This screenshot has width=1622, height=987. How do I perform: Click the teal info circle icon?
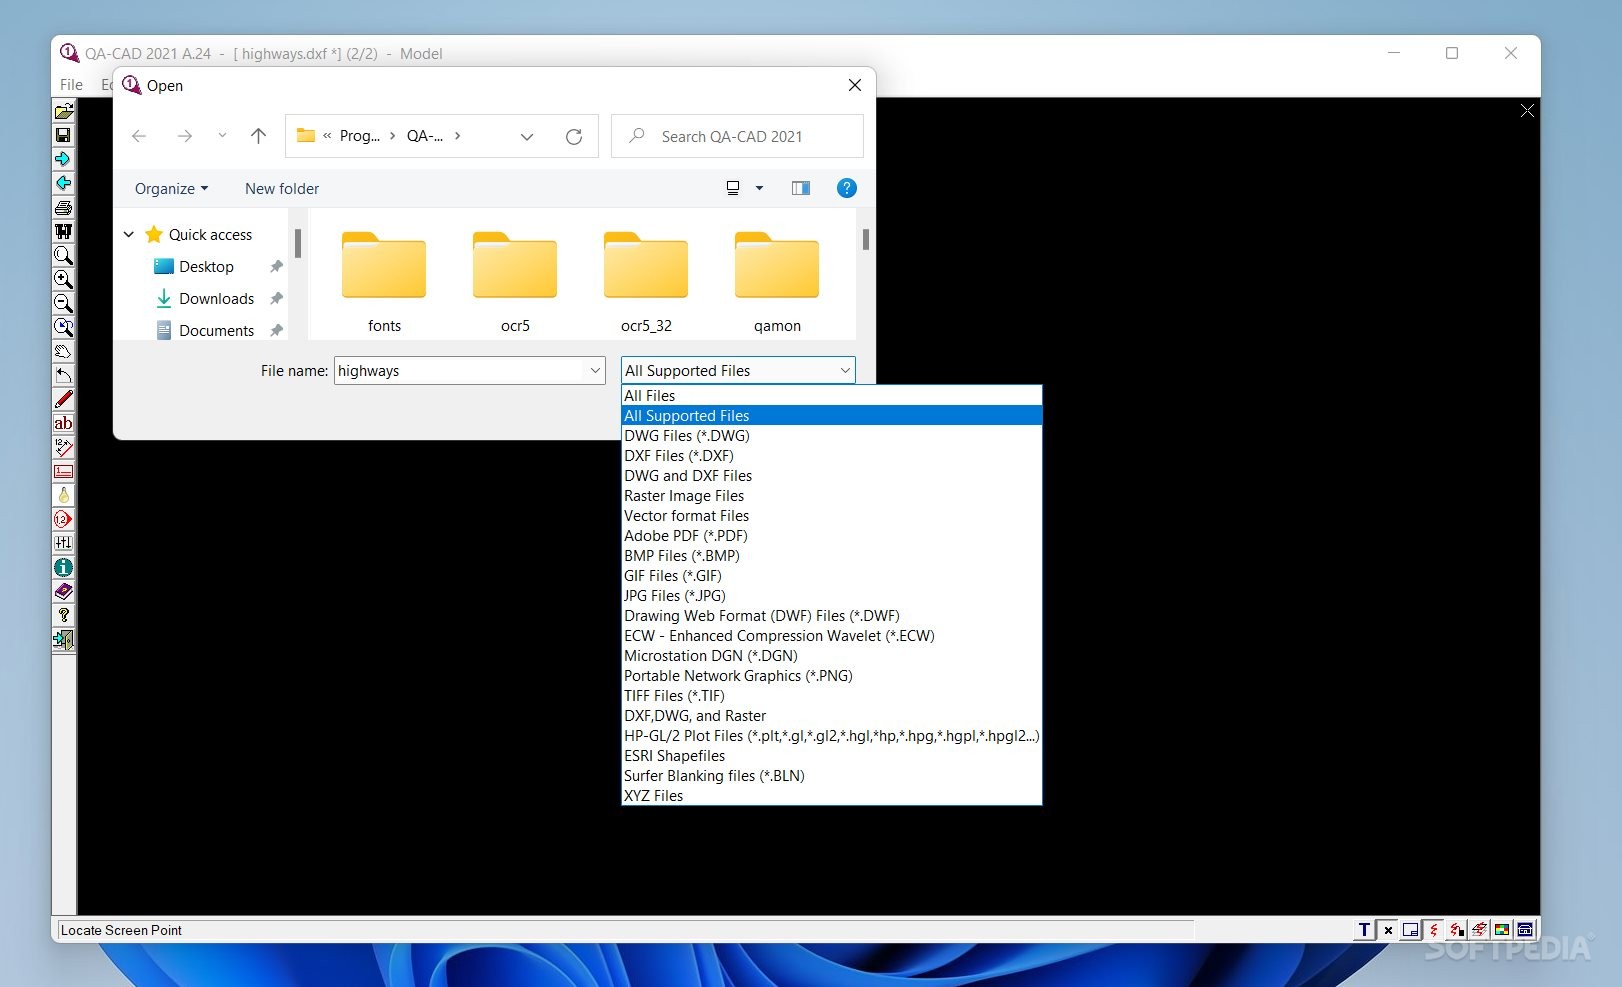63,567
